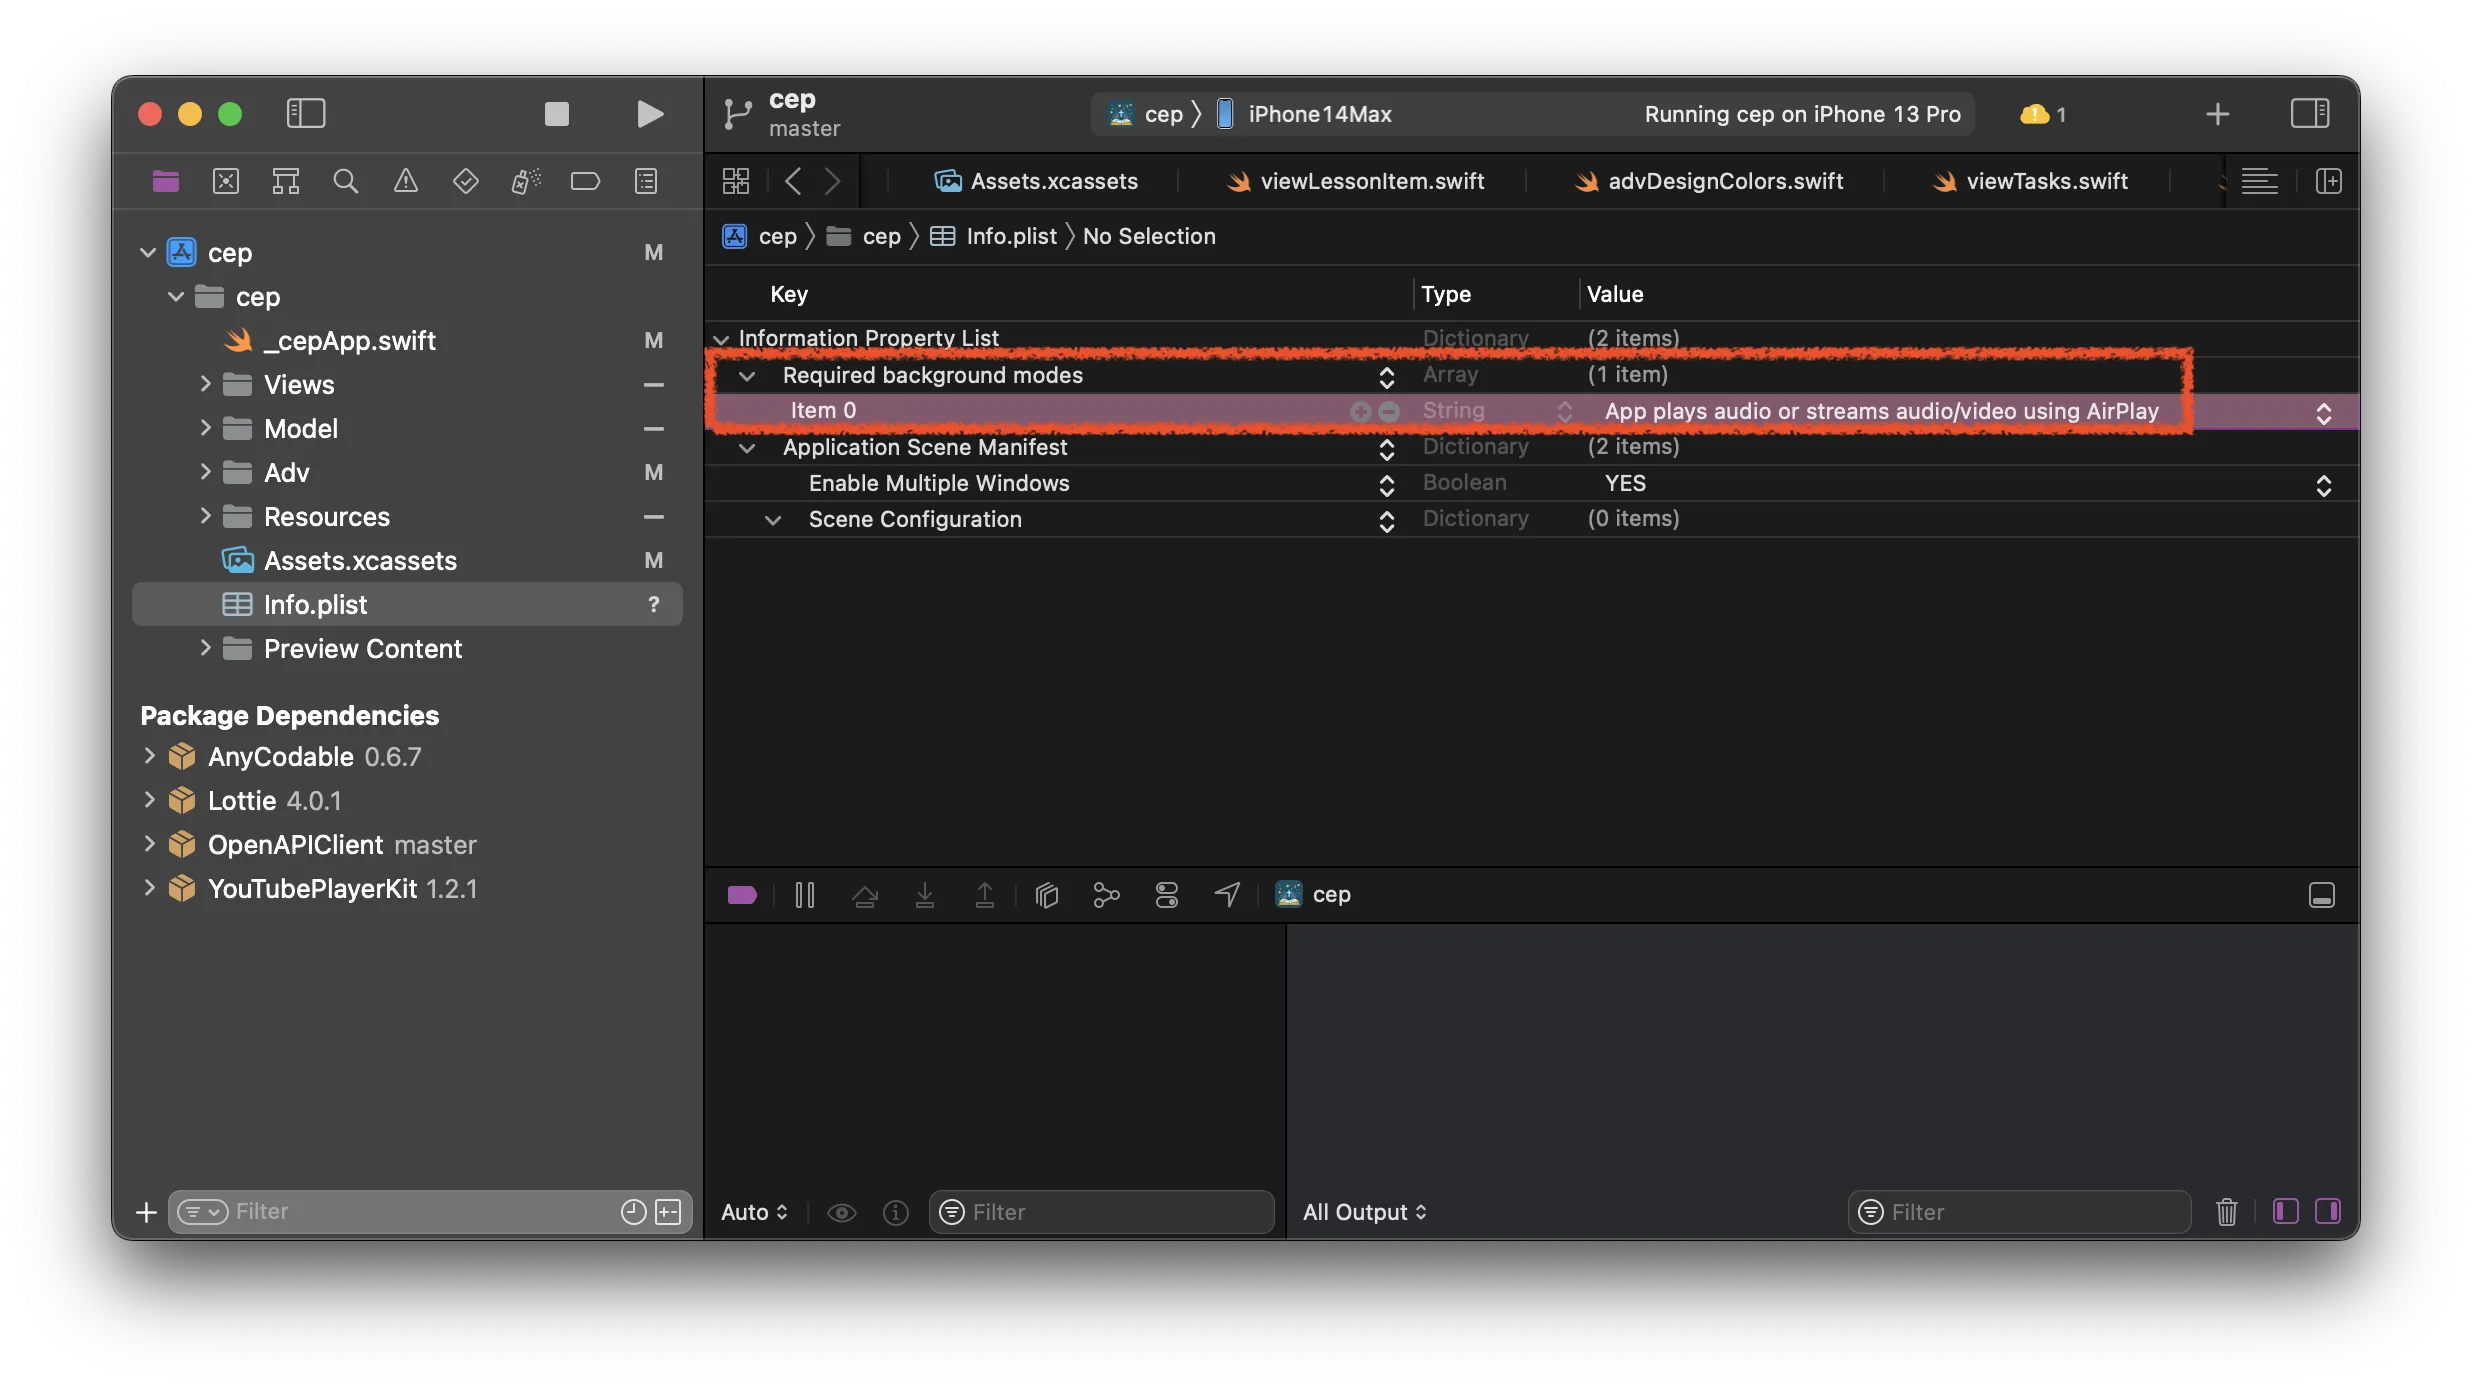This screenshot has width=2472, height=1388.
Task: Click the Stop button in toolbar
Action: pyautogui.click(x=557, y=114)
